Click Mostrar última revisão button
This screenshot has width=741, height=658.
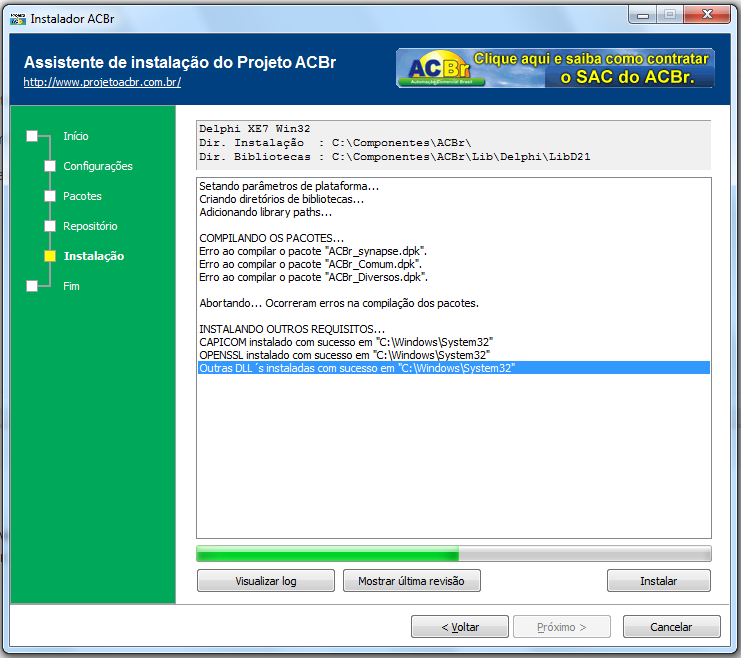point(412,580)
